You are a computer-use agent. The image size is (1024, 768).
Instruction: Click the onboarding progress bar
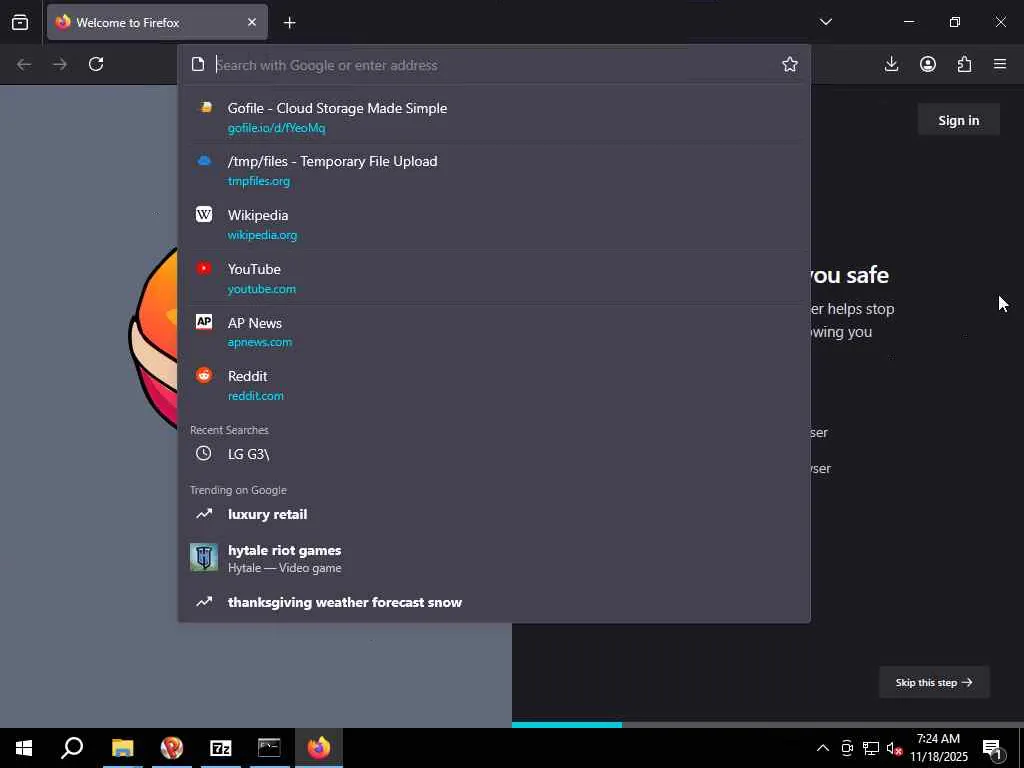767,725
